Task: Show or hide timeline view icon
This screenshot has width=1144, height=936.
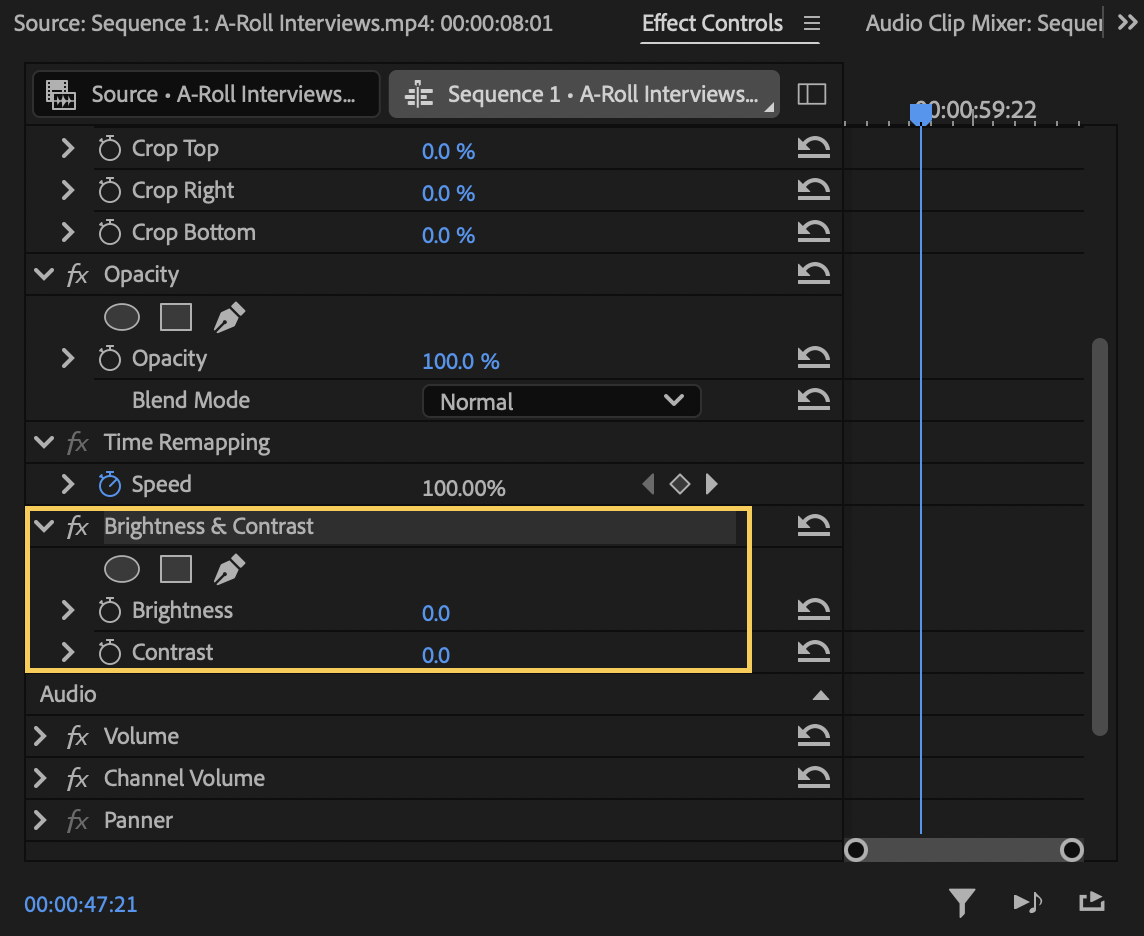Action: (x=812, y=94)
